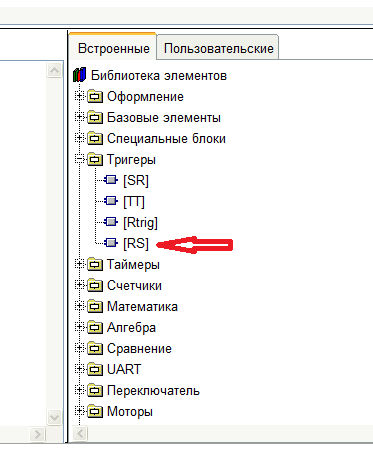Select the Счетчики row label
Viewport: 373px width, 461px height.
point(134,286)
